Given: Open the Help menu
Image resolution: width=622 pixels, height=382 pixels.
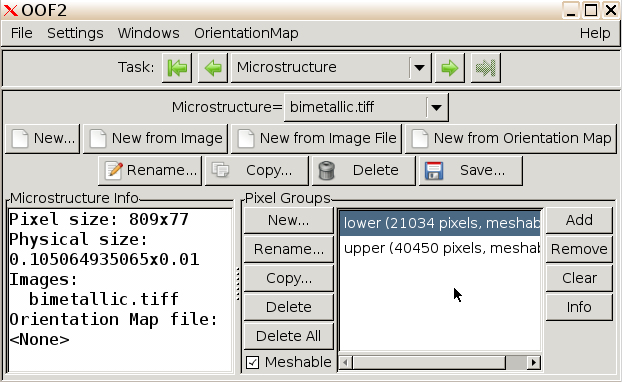Looking at the screenshot, I should [595, 33].
